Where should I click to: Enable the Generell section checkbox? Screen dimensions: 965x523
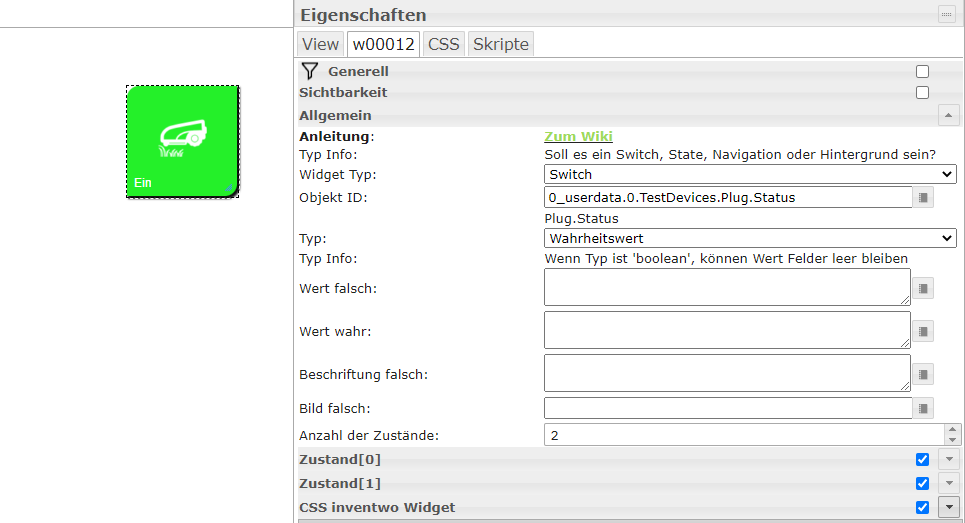[922, 72]
